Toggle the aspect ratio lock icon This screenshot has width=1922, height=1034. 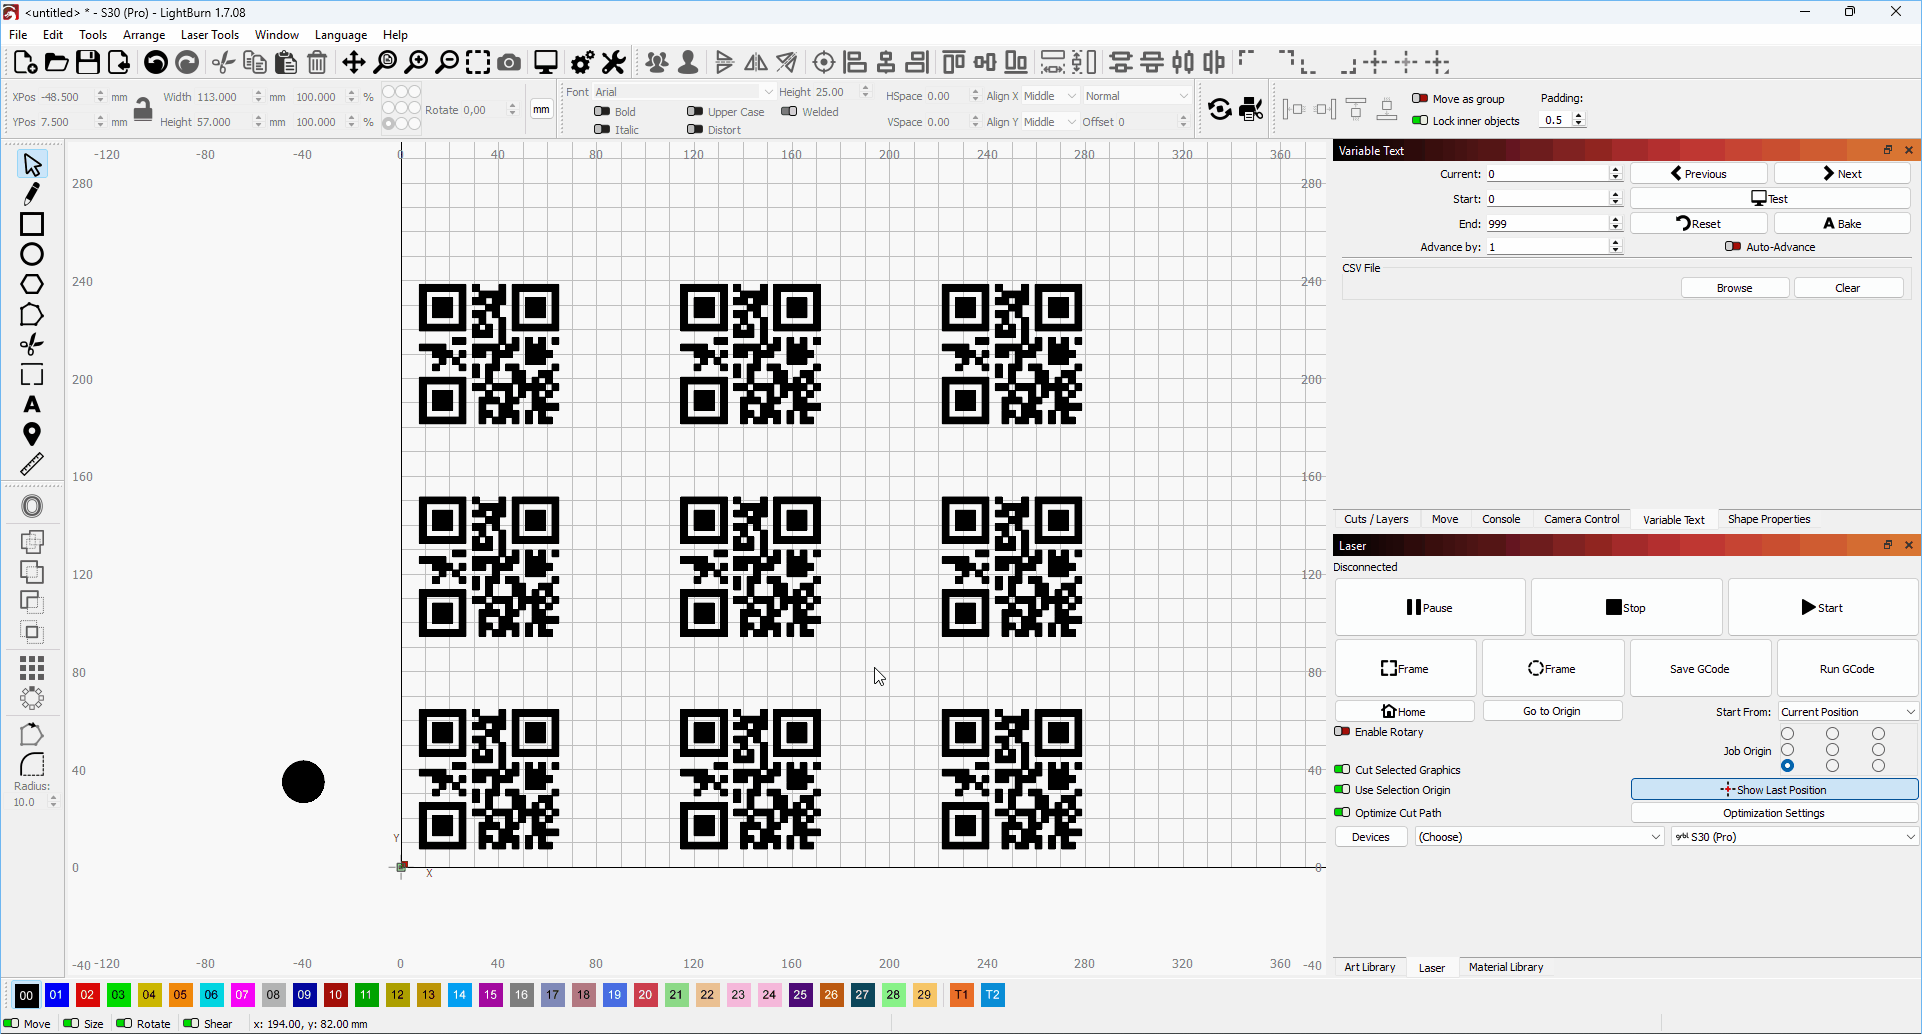(143, 109)
